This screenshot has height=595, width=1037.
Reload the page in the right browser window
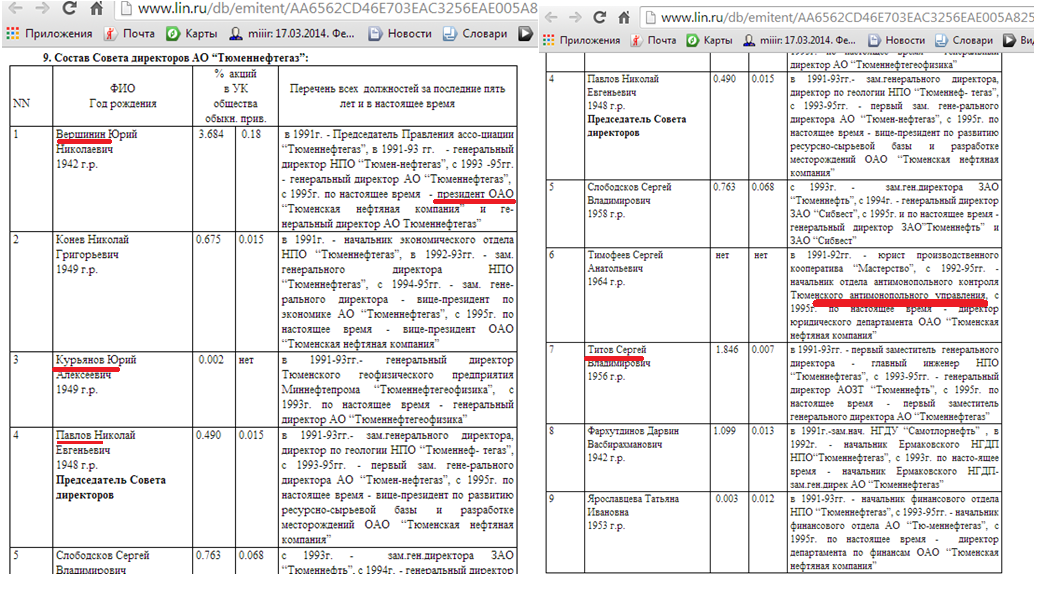pyautogui.click(x=600, y=17)
